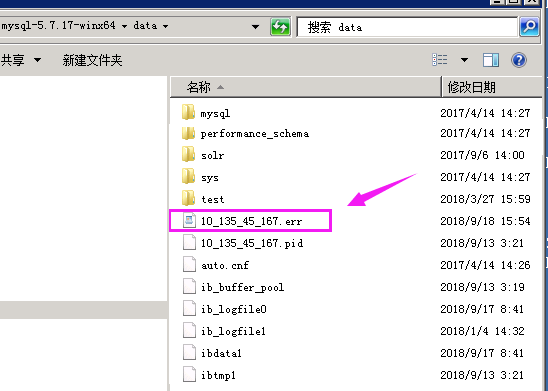Select the 10_135_45_167.pid file icon
Image resolution: width=548 pixels, height=391 pixels.
[189, 242]
